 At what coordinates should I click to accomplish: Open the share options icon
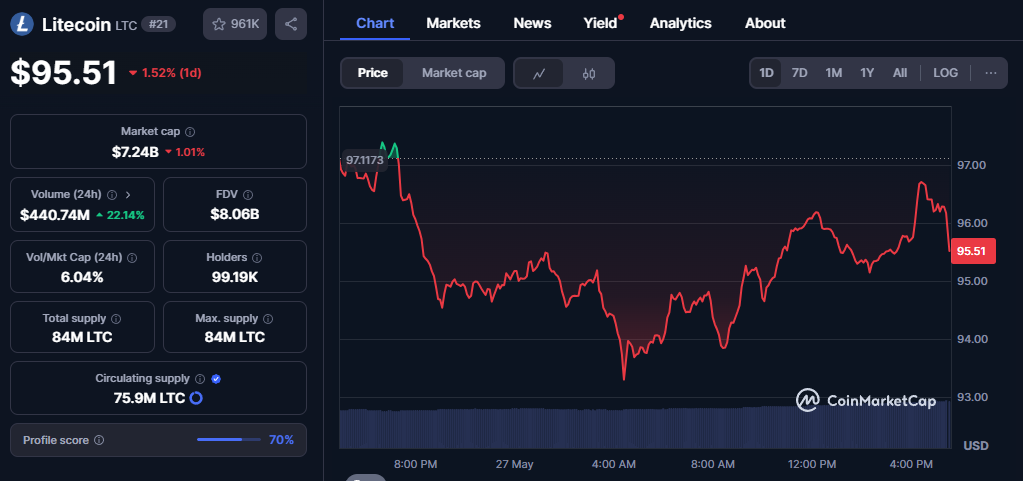click(291, 24)
